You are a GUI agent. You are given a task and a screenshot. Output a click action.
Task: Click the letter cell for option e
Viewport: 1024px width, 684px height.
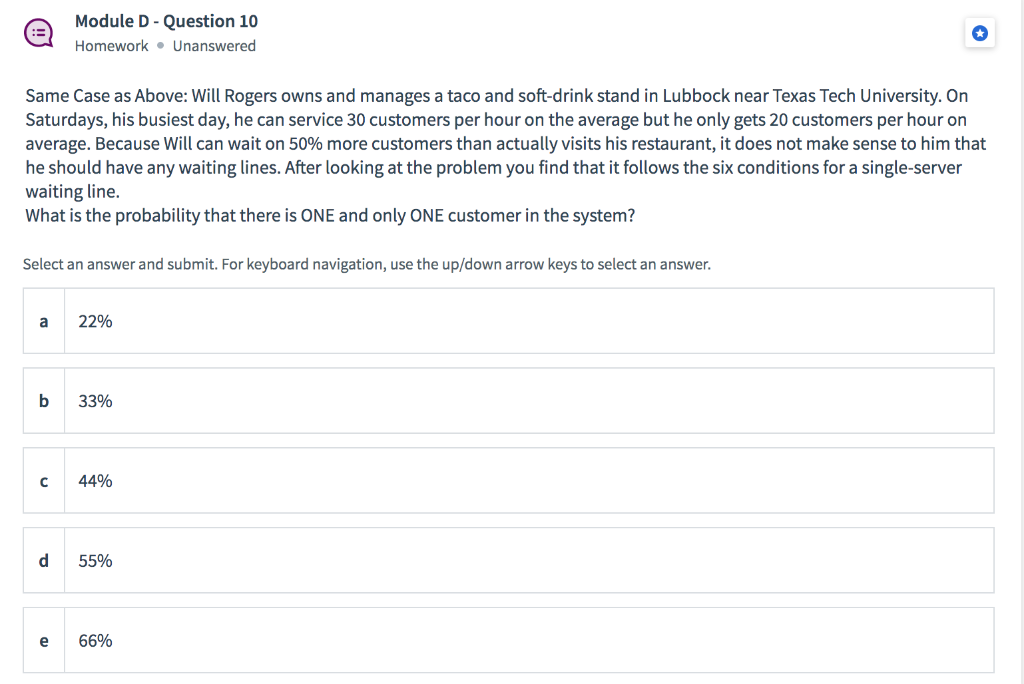tap(43, 640)
